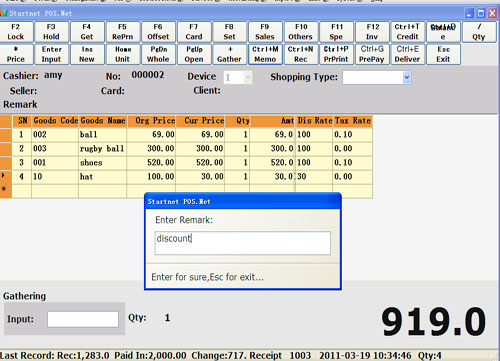Click the F8 Set button
The image size is (500, 361).
[229, 32]
